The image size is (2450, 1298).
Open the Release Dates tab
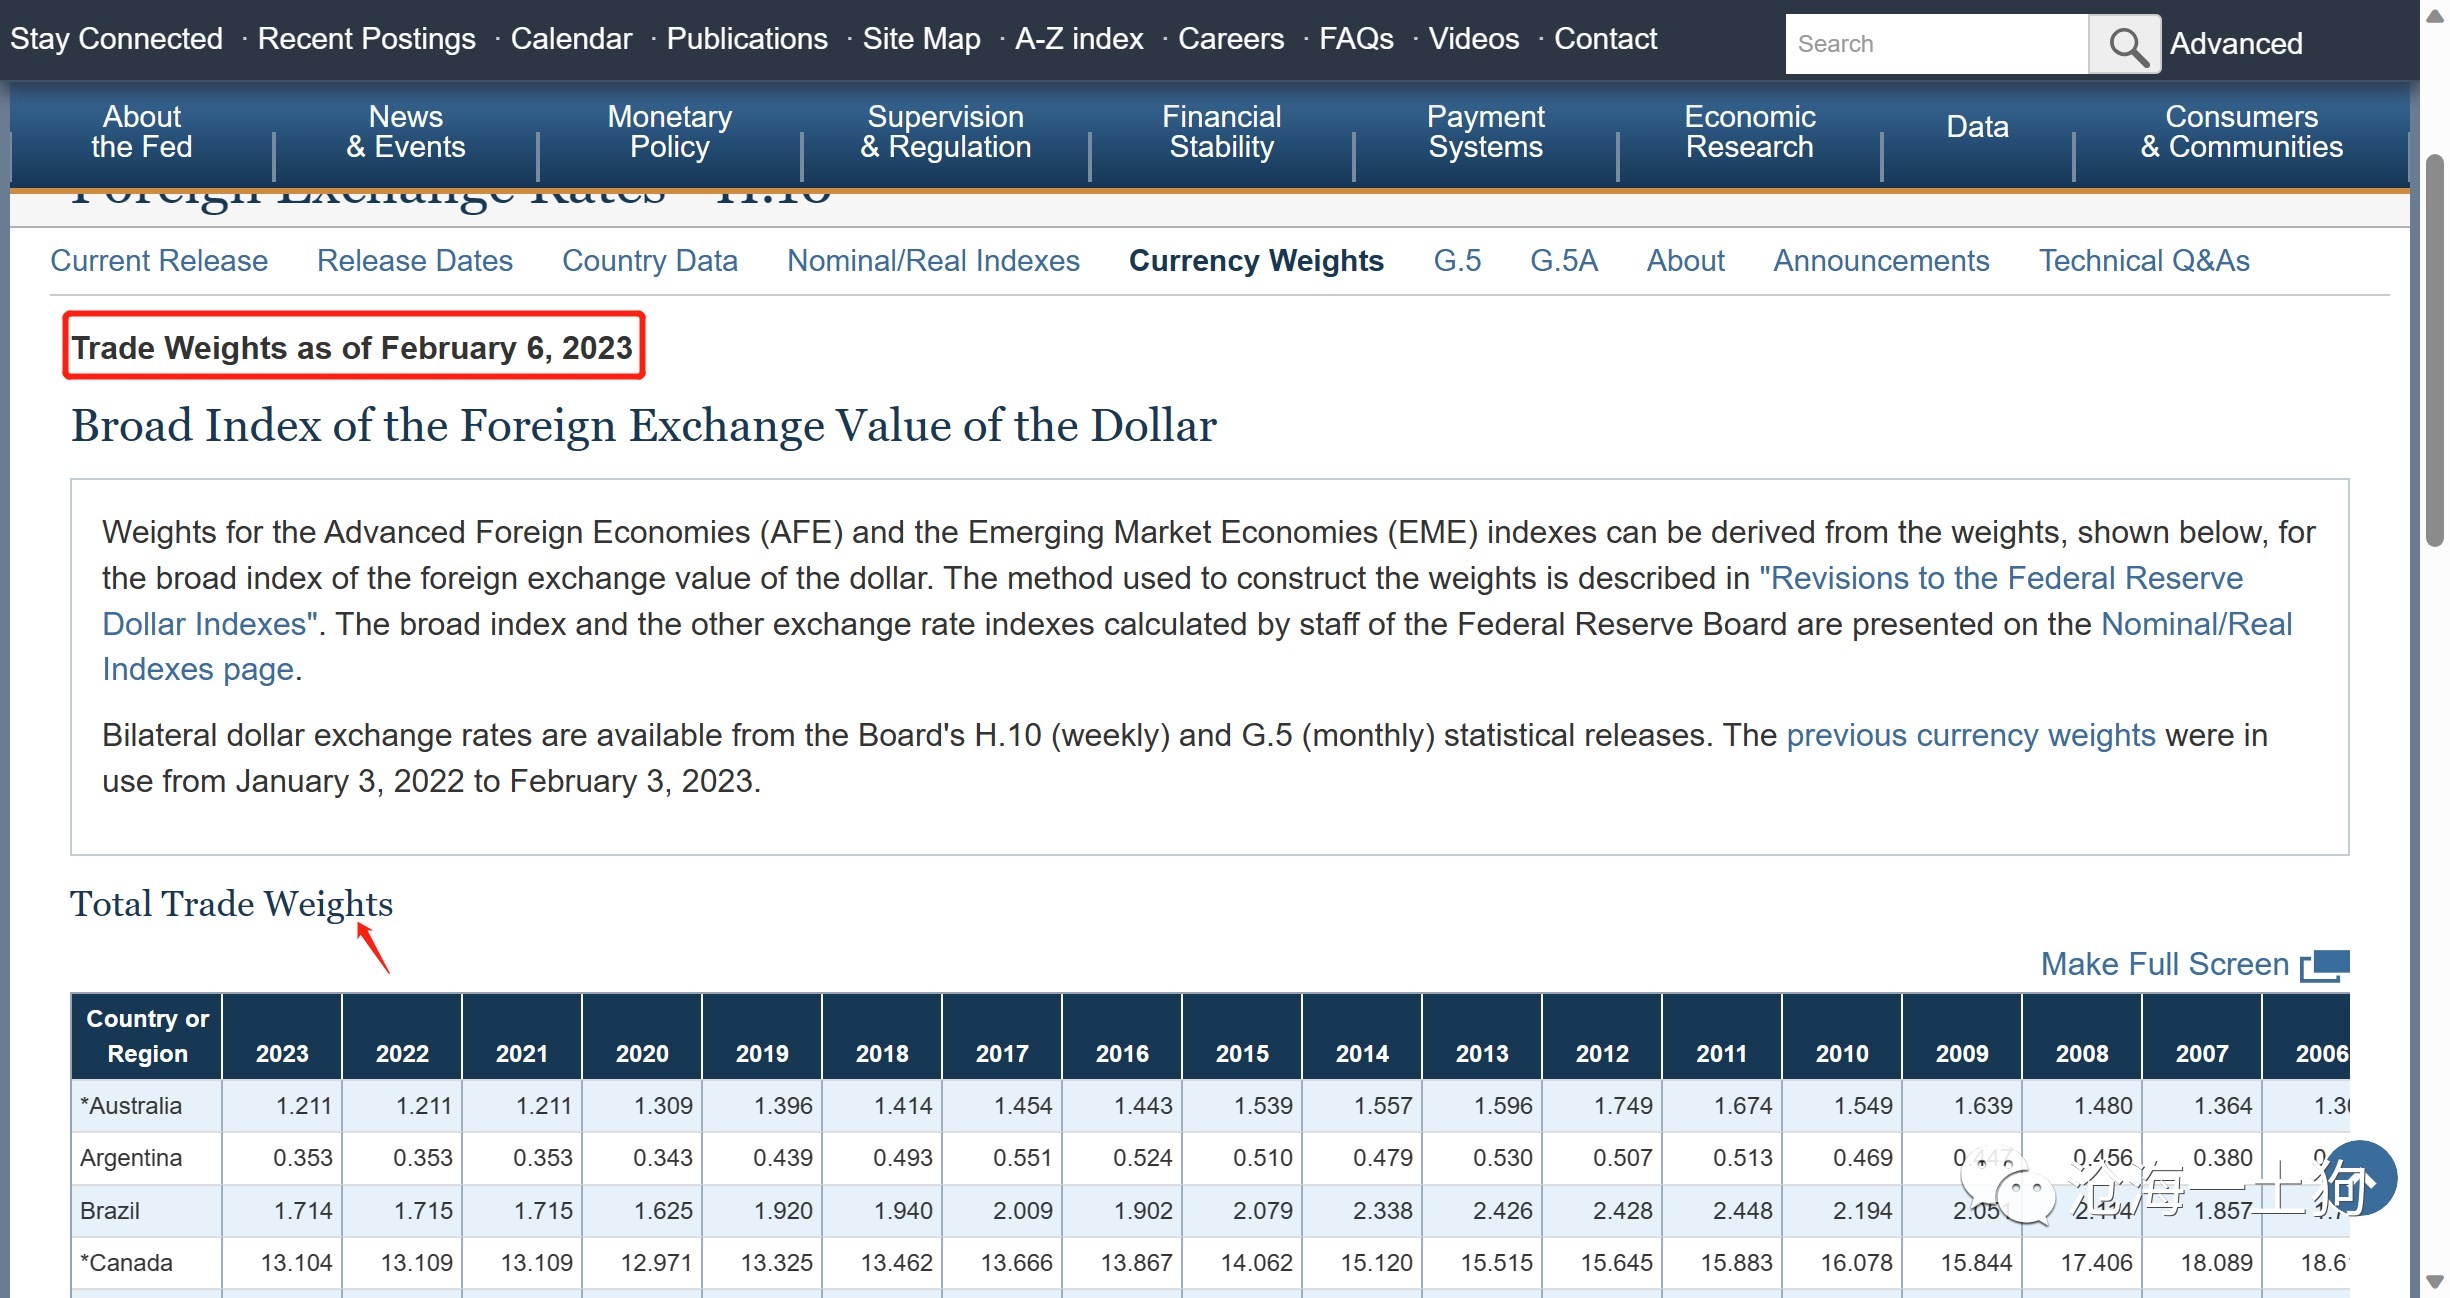(x=414, y=261)
